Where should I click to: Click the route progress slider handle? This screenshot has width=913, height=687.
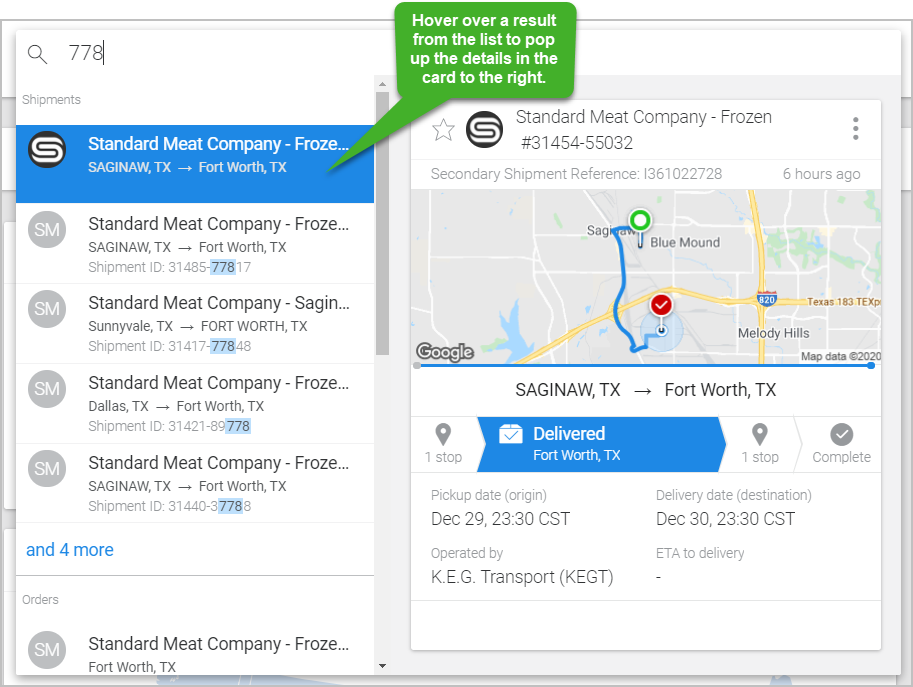[x=871, y=366]
